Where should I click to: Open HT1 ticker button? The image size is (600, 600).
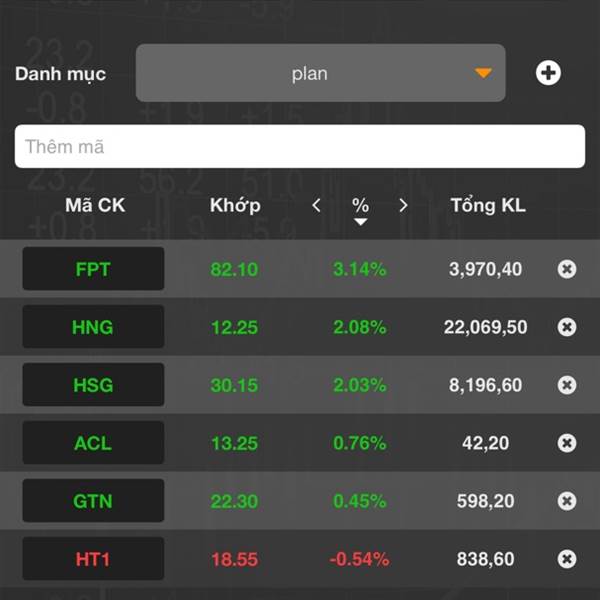[x=93, y=559]
